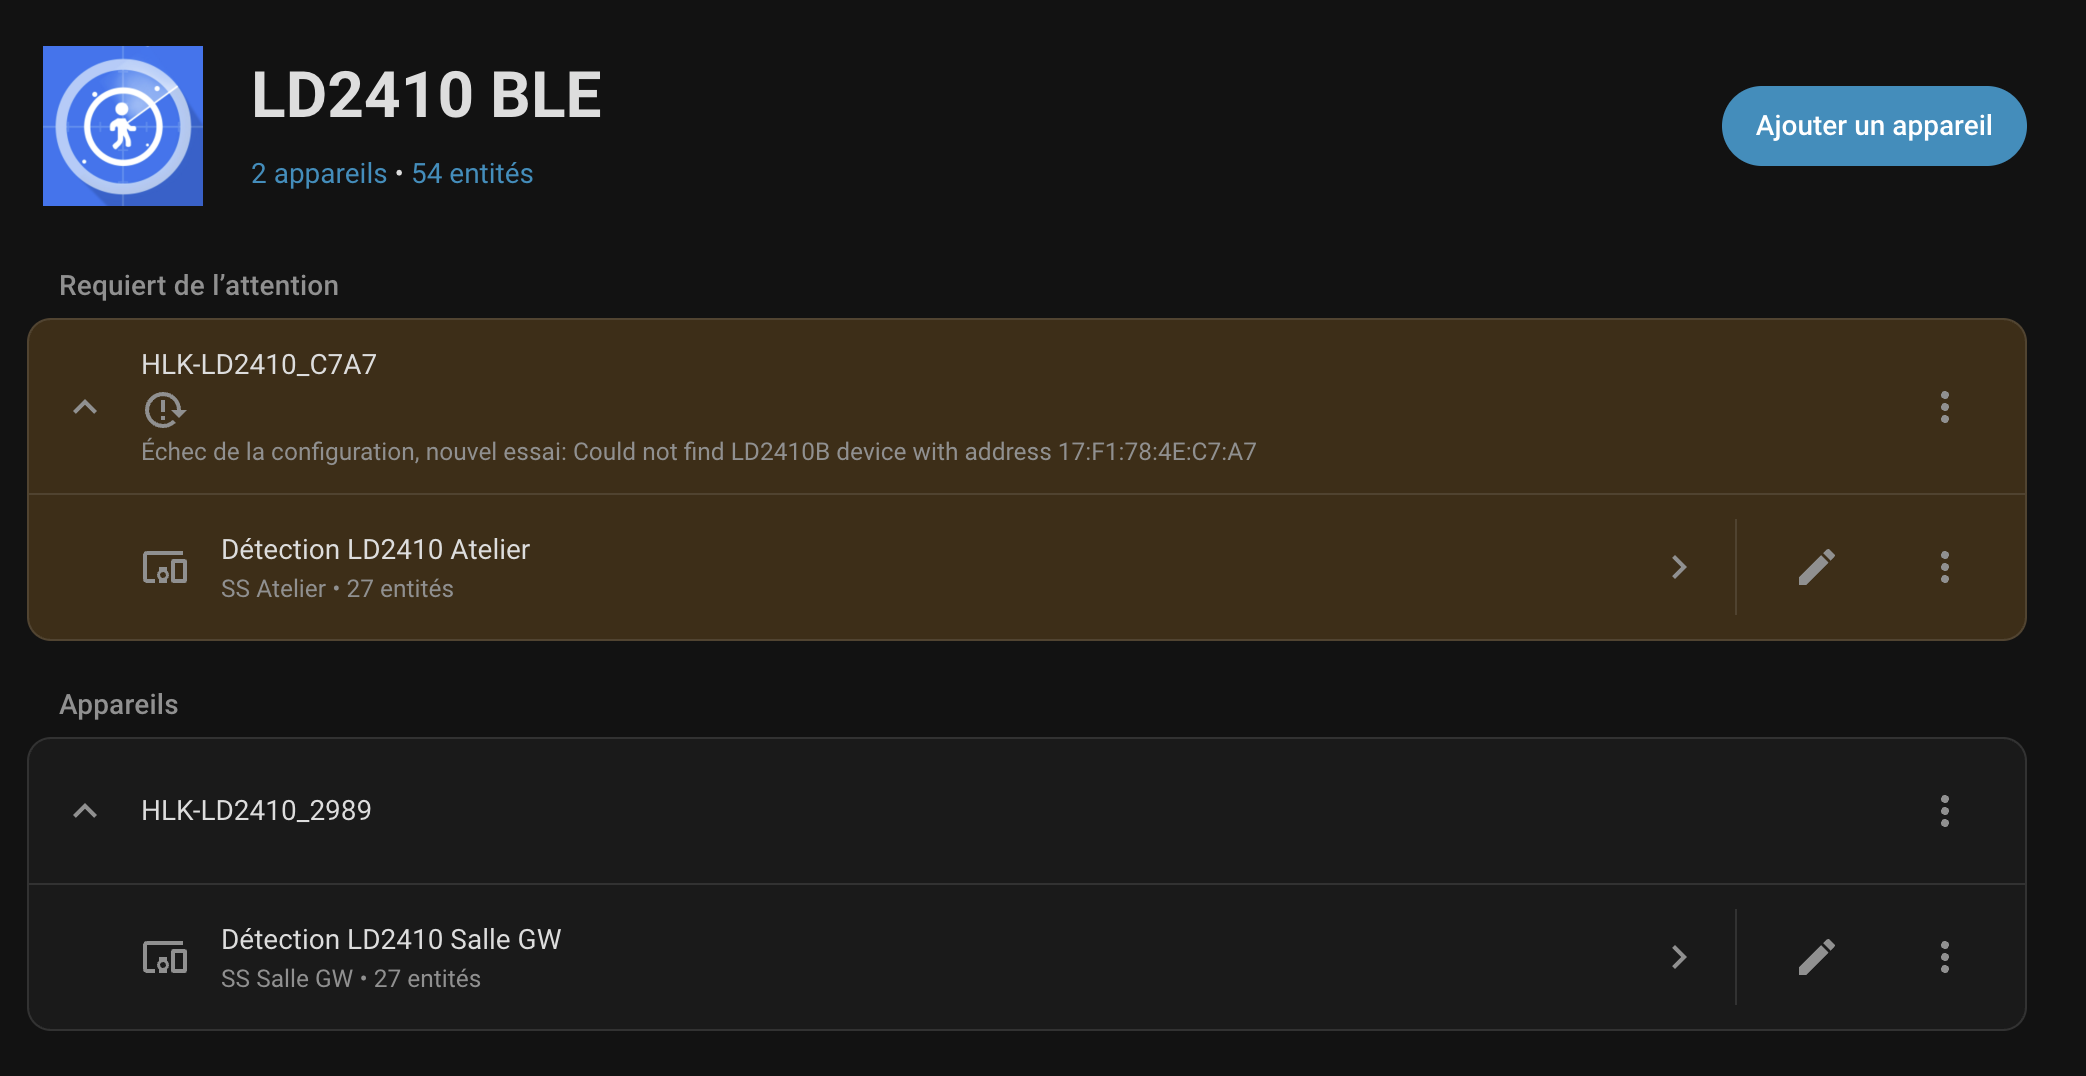
Task: Click the LD2410 BLE integration logo
Action: [123, 126]
